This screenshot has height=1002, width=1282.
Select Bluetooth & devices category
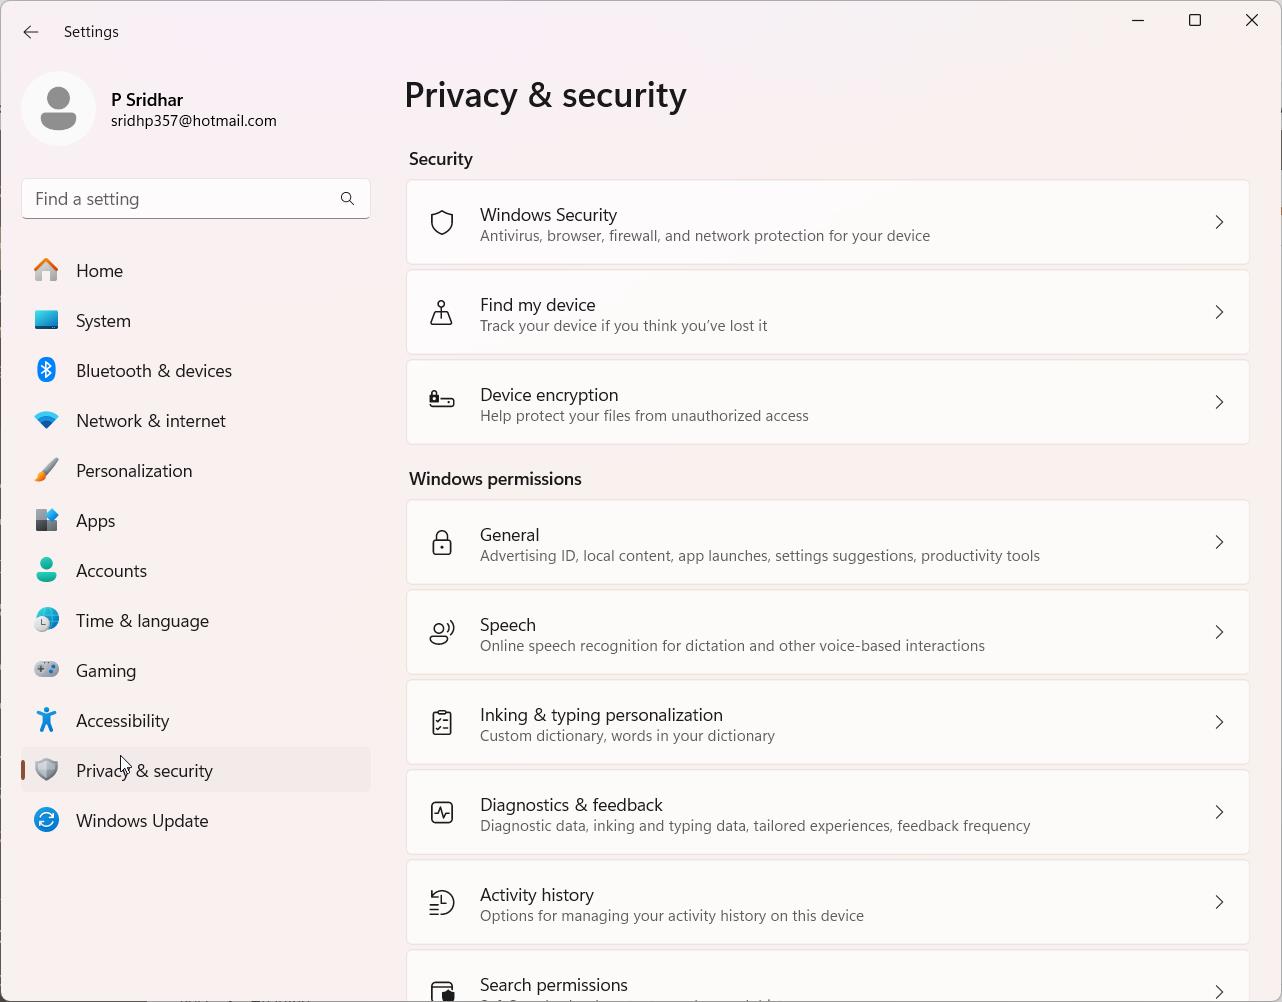click(x=196, y=370)
